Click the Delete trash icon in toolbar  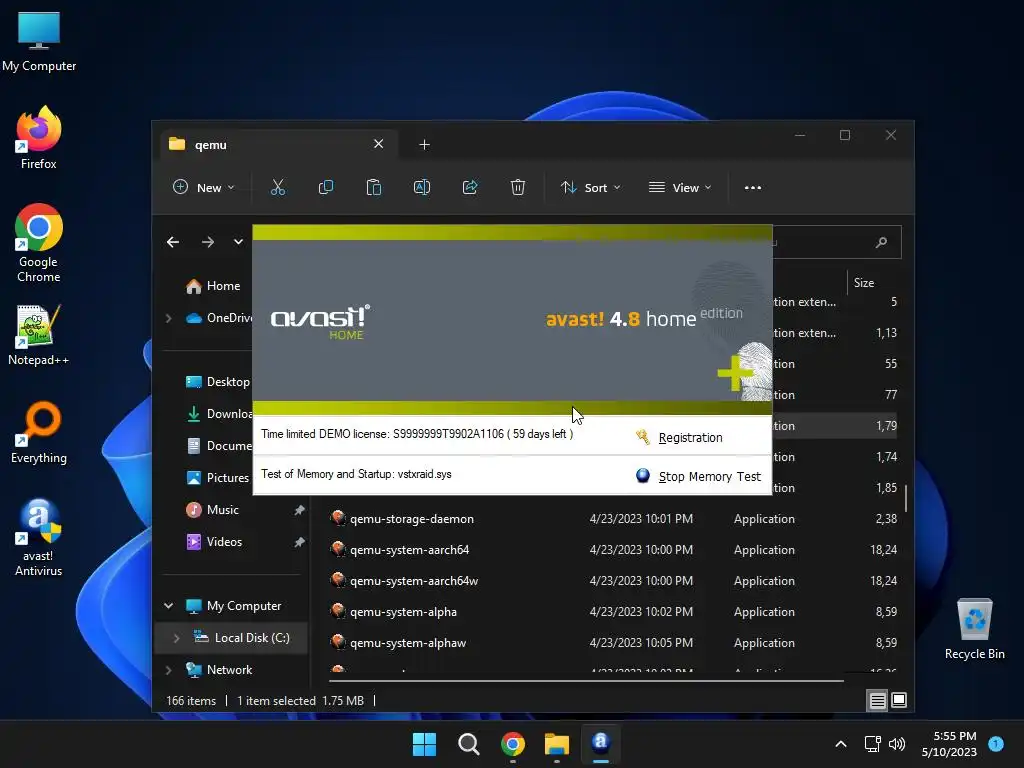coord(518,187)
